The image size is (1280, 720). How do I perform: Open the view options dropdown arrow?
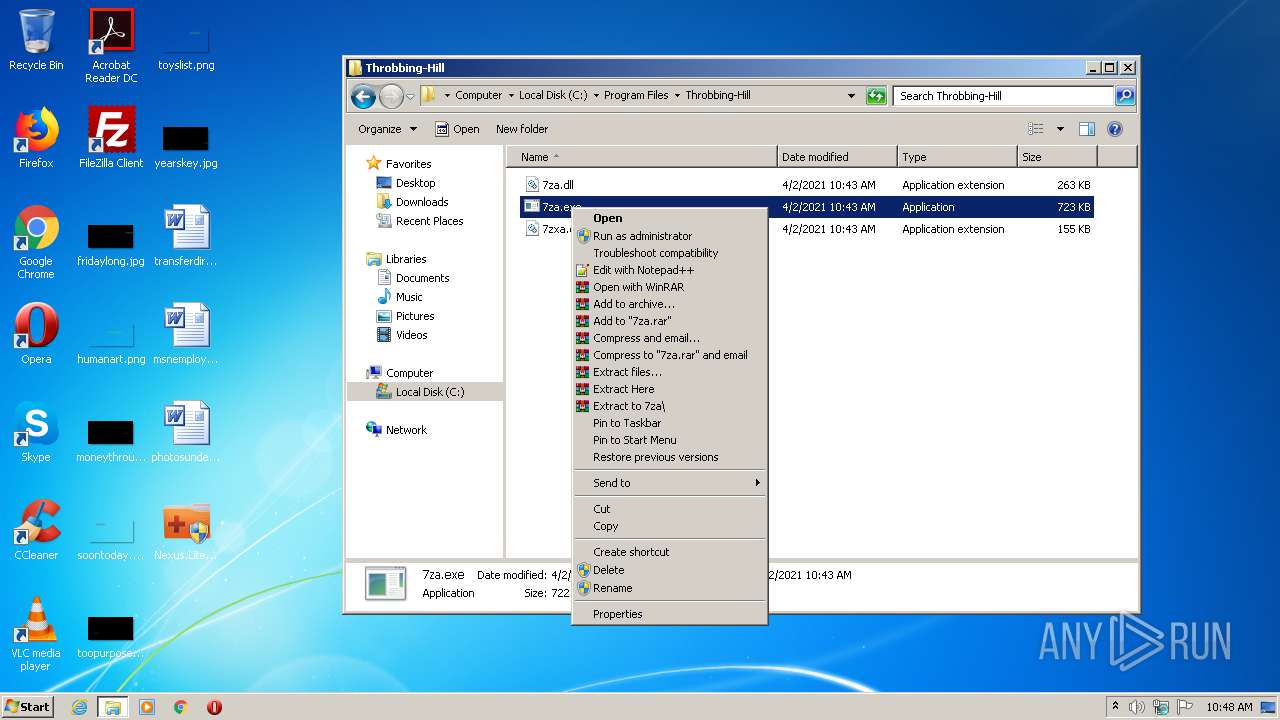(1060, 129)
